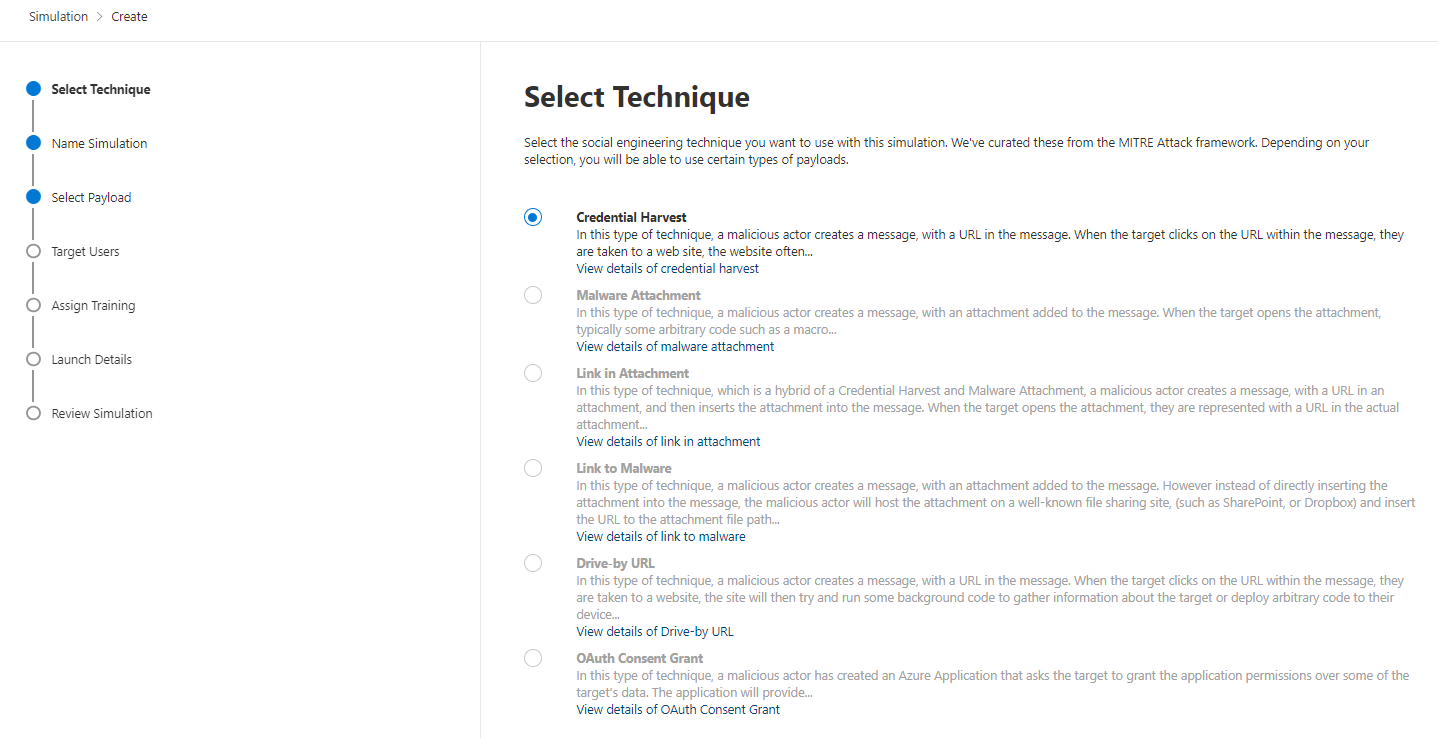Open View details of malware attachment
The width and height of the screenshot is (1438, 738).
pos(675,347)
